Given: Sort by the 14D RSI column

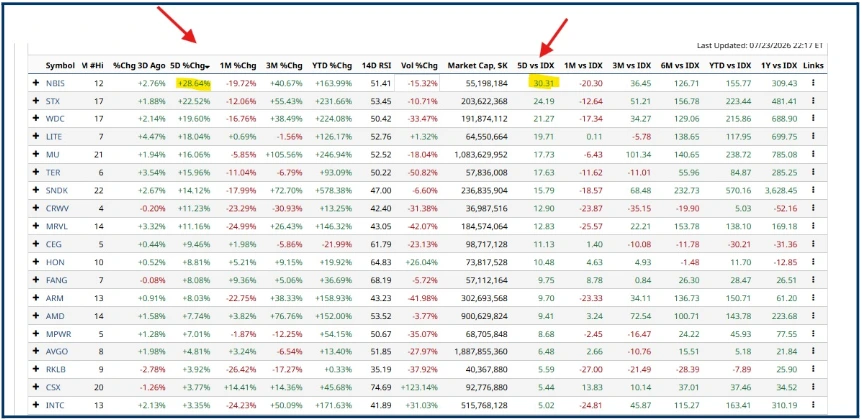Looking at the screenshot, I should (x=376, y=65).
